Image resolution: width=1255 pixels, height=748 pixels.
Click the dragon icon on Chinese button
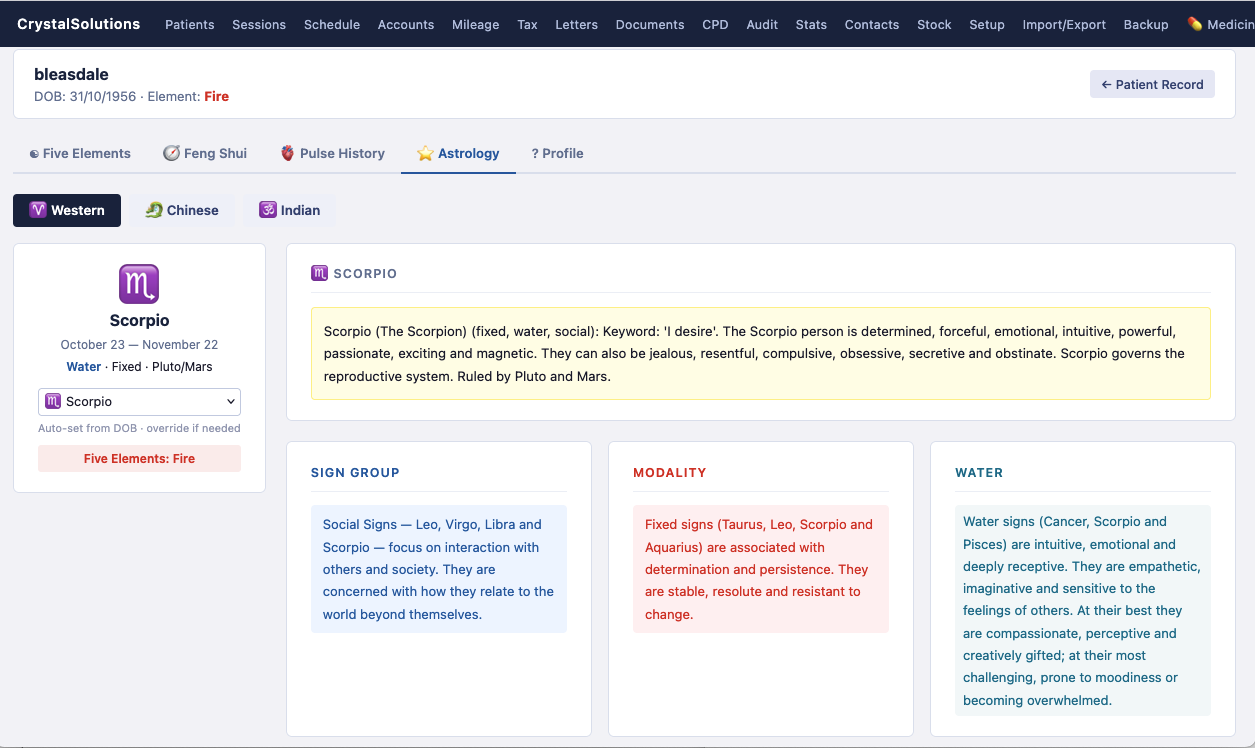pos(154,210)
